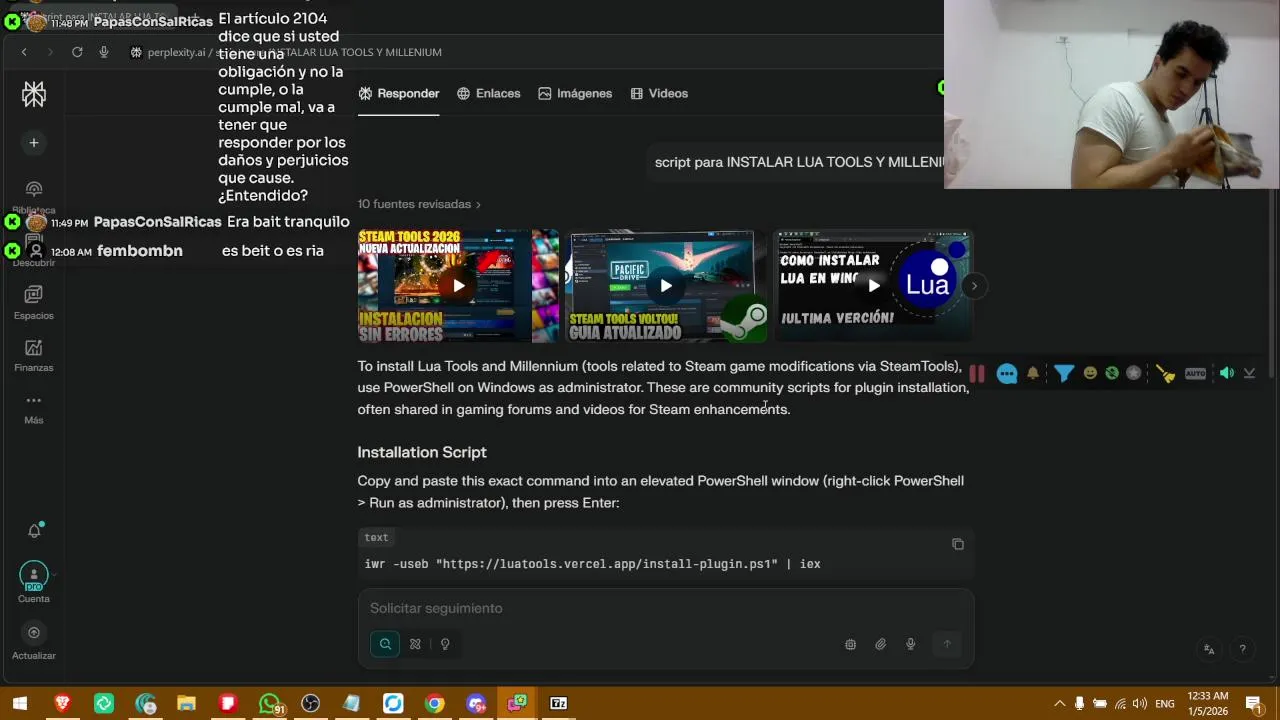
Task: Open Google Chrome in taskbar
Action: coord(434,703)
